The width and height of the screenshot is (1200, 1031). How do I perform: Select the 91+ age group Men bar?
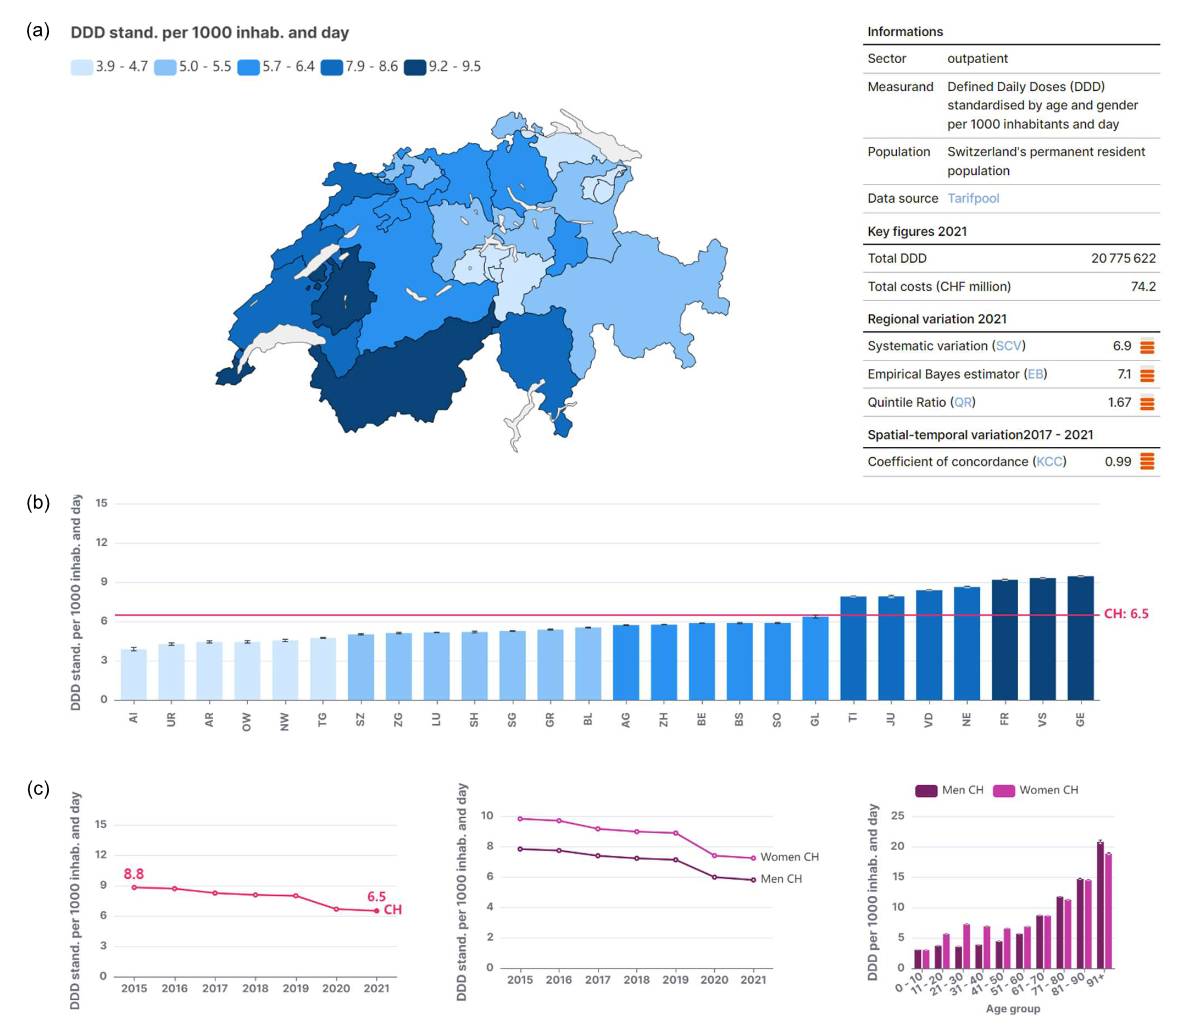coord(1100,905)
